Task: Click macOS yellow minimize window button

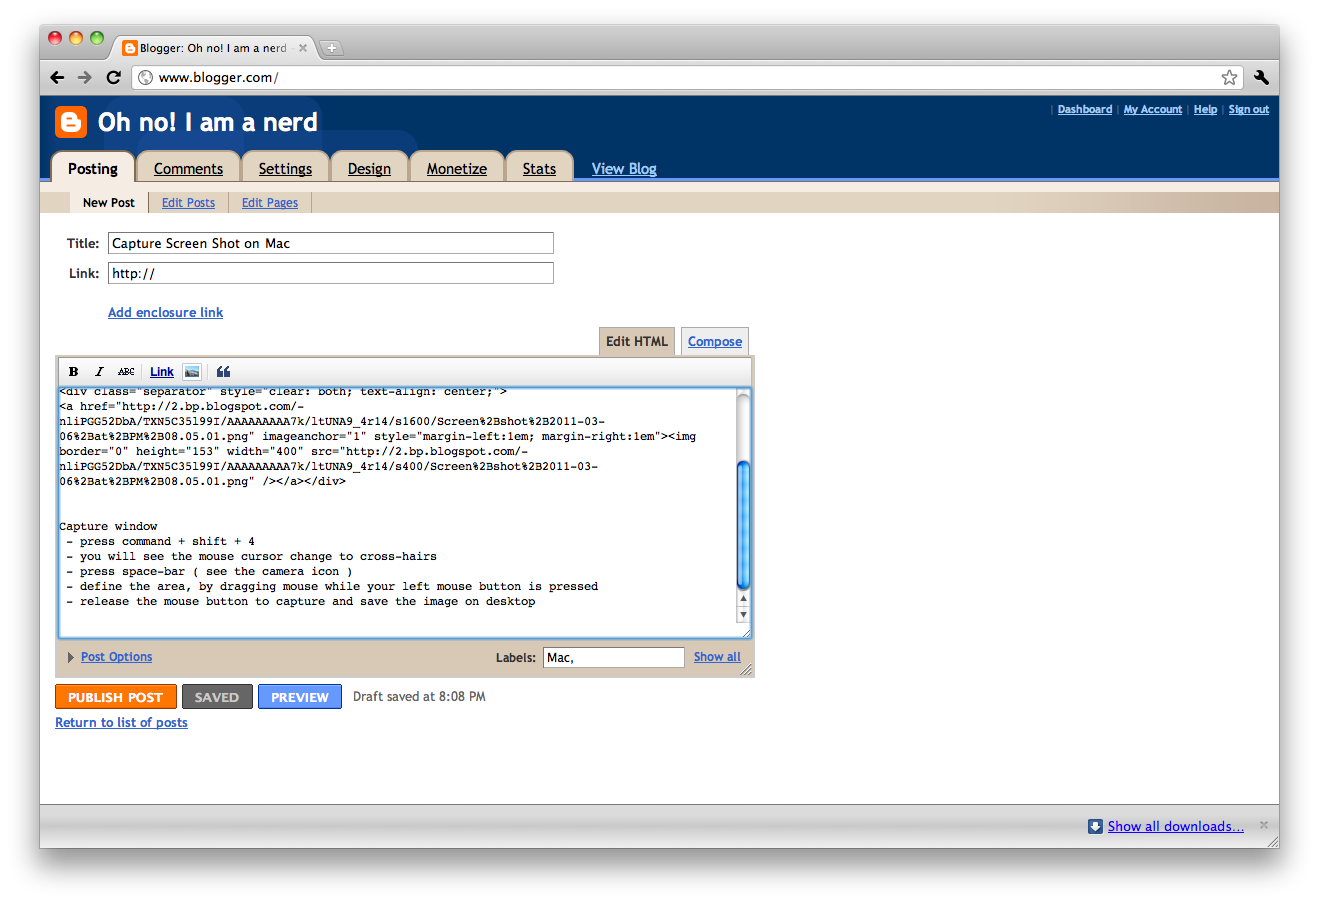Action: pos(76,38)
